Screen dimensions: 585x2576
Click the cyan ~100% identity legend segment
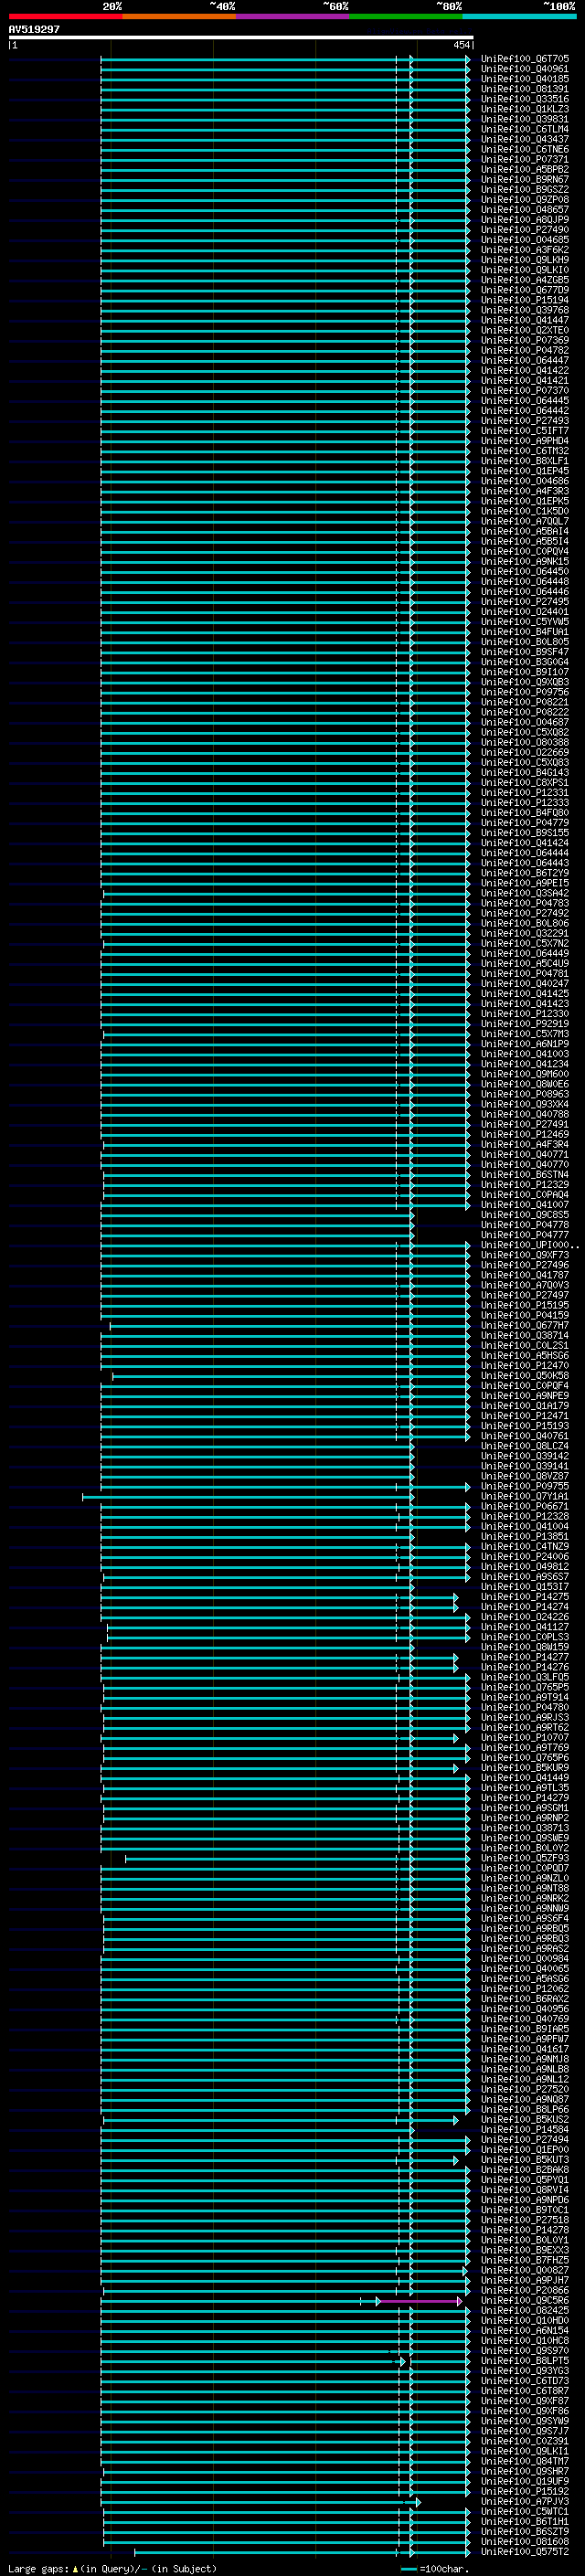[x=519, y=16]
